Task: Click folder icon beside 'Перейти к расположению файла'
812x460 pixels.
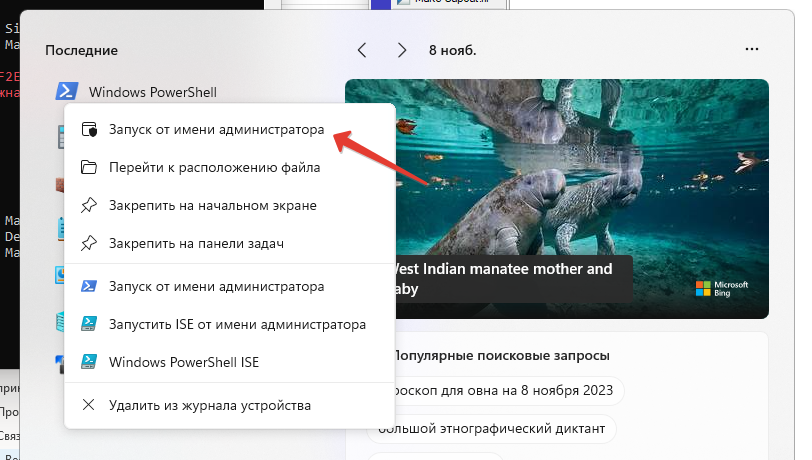Action: [89, 167]
